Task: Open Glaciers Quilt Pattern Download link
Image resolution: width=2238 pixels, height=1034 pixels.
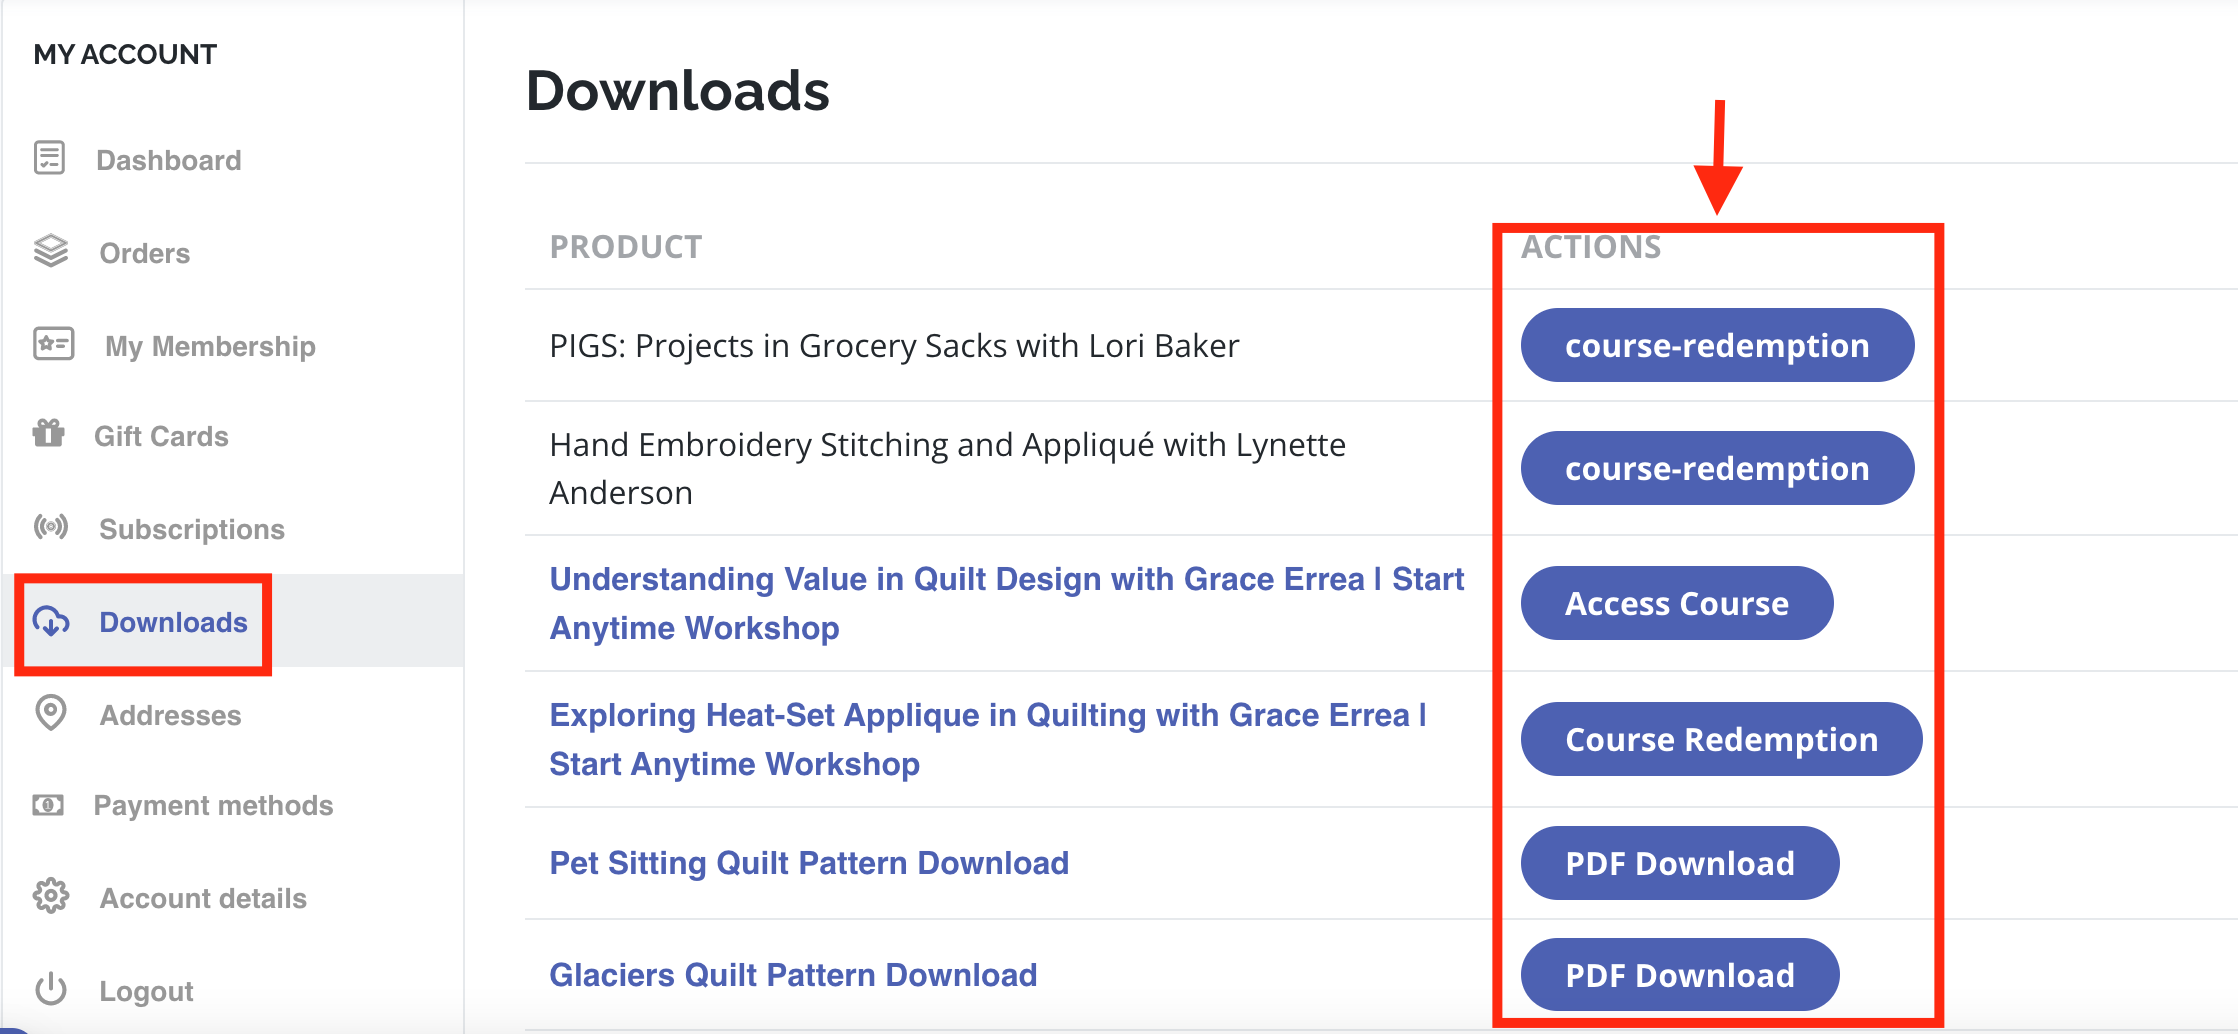Action: point(793,974)
